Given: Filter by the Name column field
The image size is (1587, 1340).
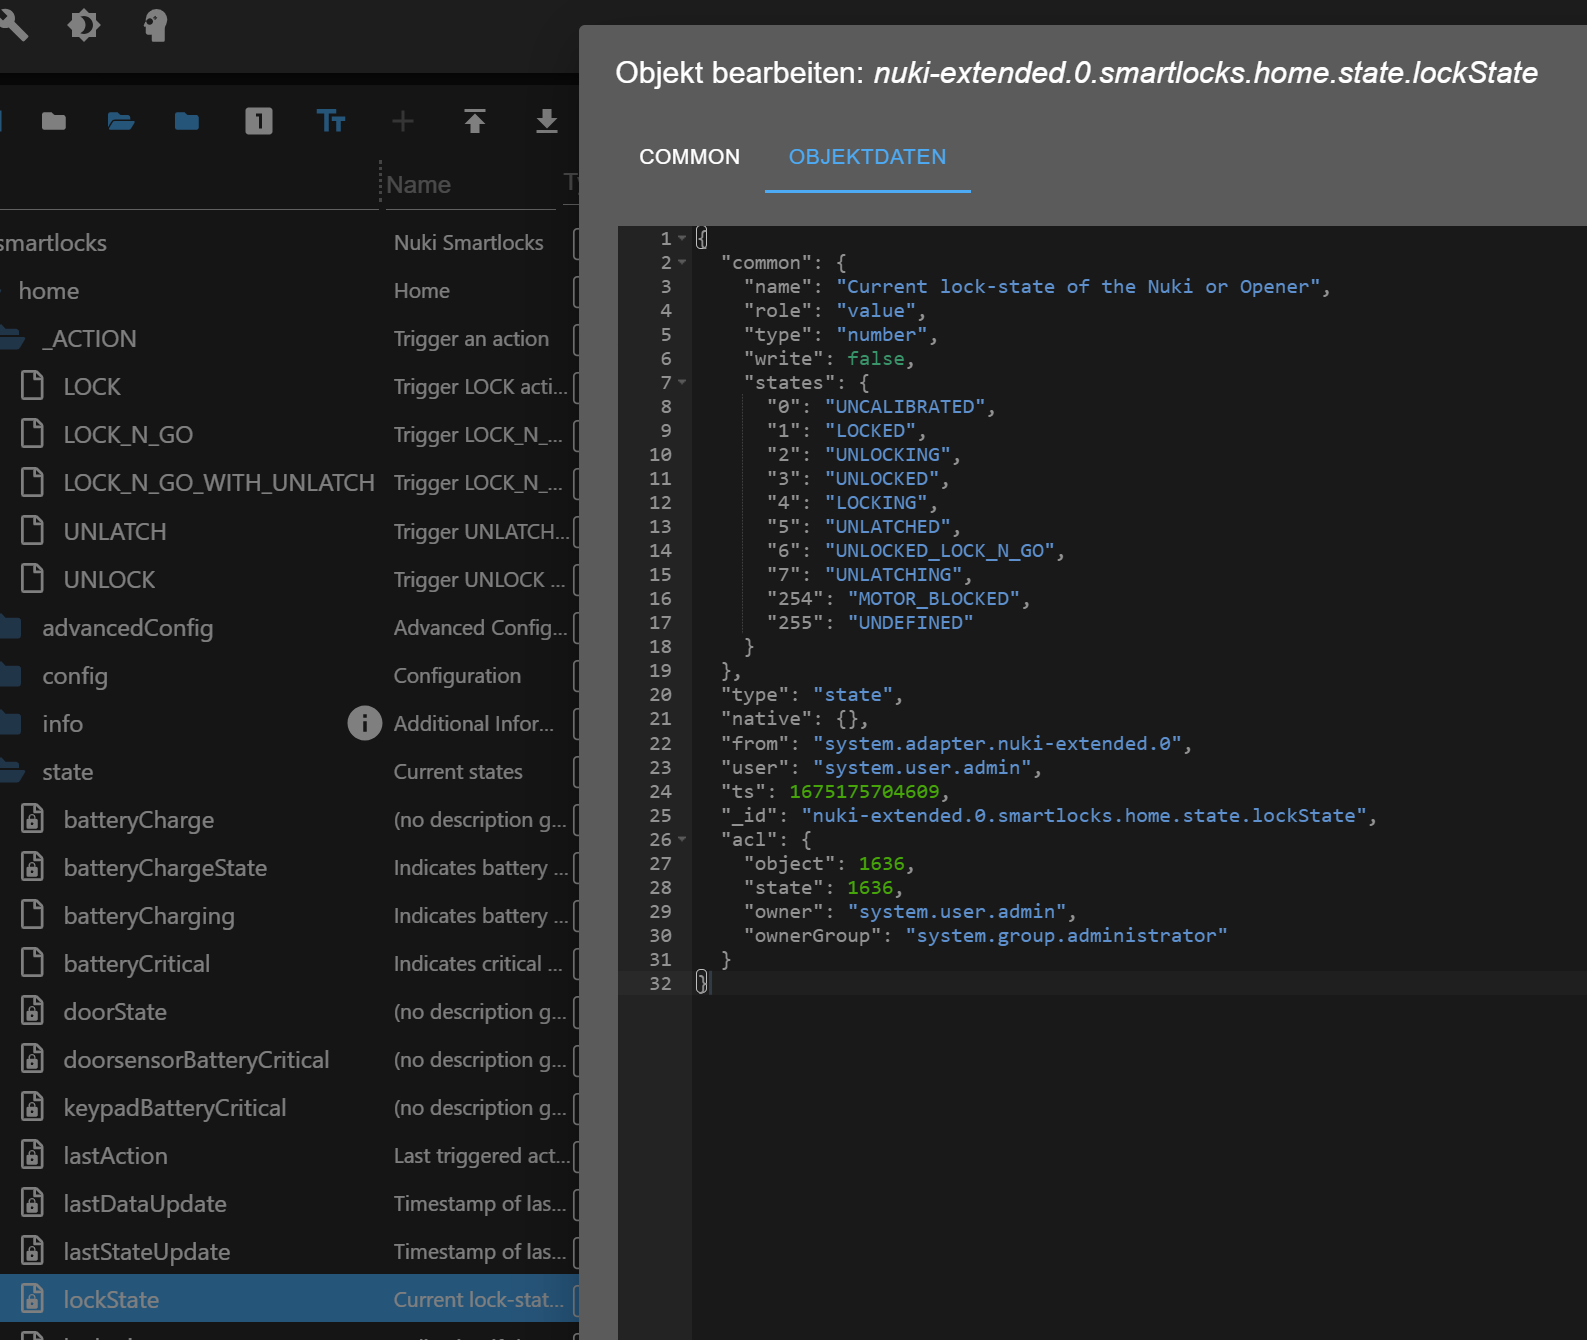Looking at the screenshot, I should pos(468,185).
